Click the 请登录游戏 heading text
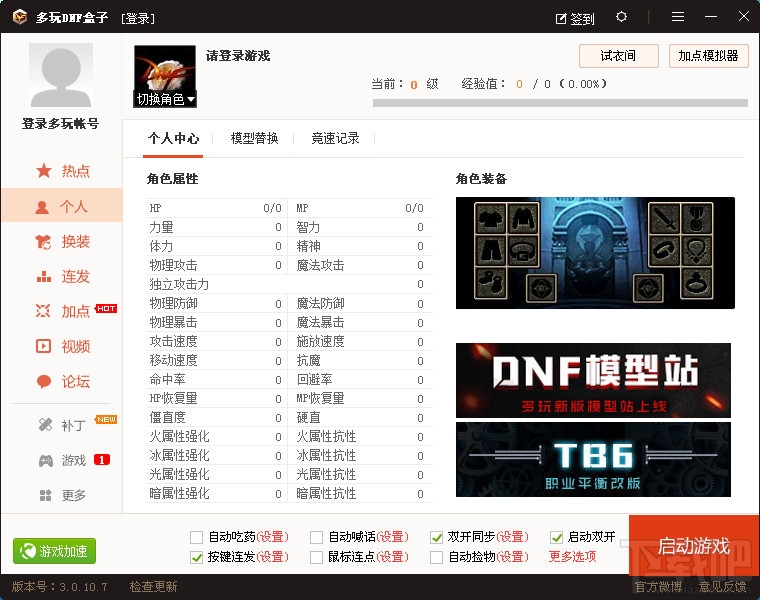Image resolution: width=760 pixels, height=600 pixels. click(x=238, y=56)
